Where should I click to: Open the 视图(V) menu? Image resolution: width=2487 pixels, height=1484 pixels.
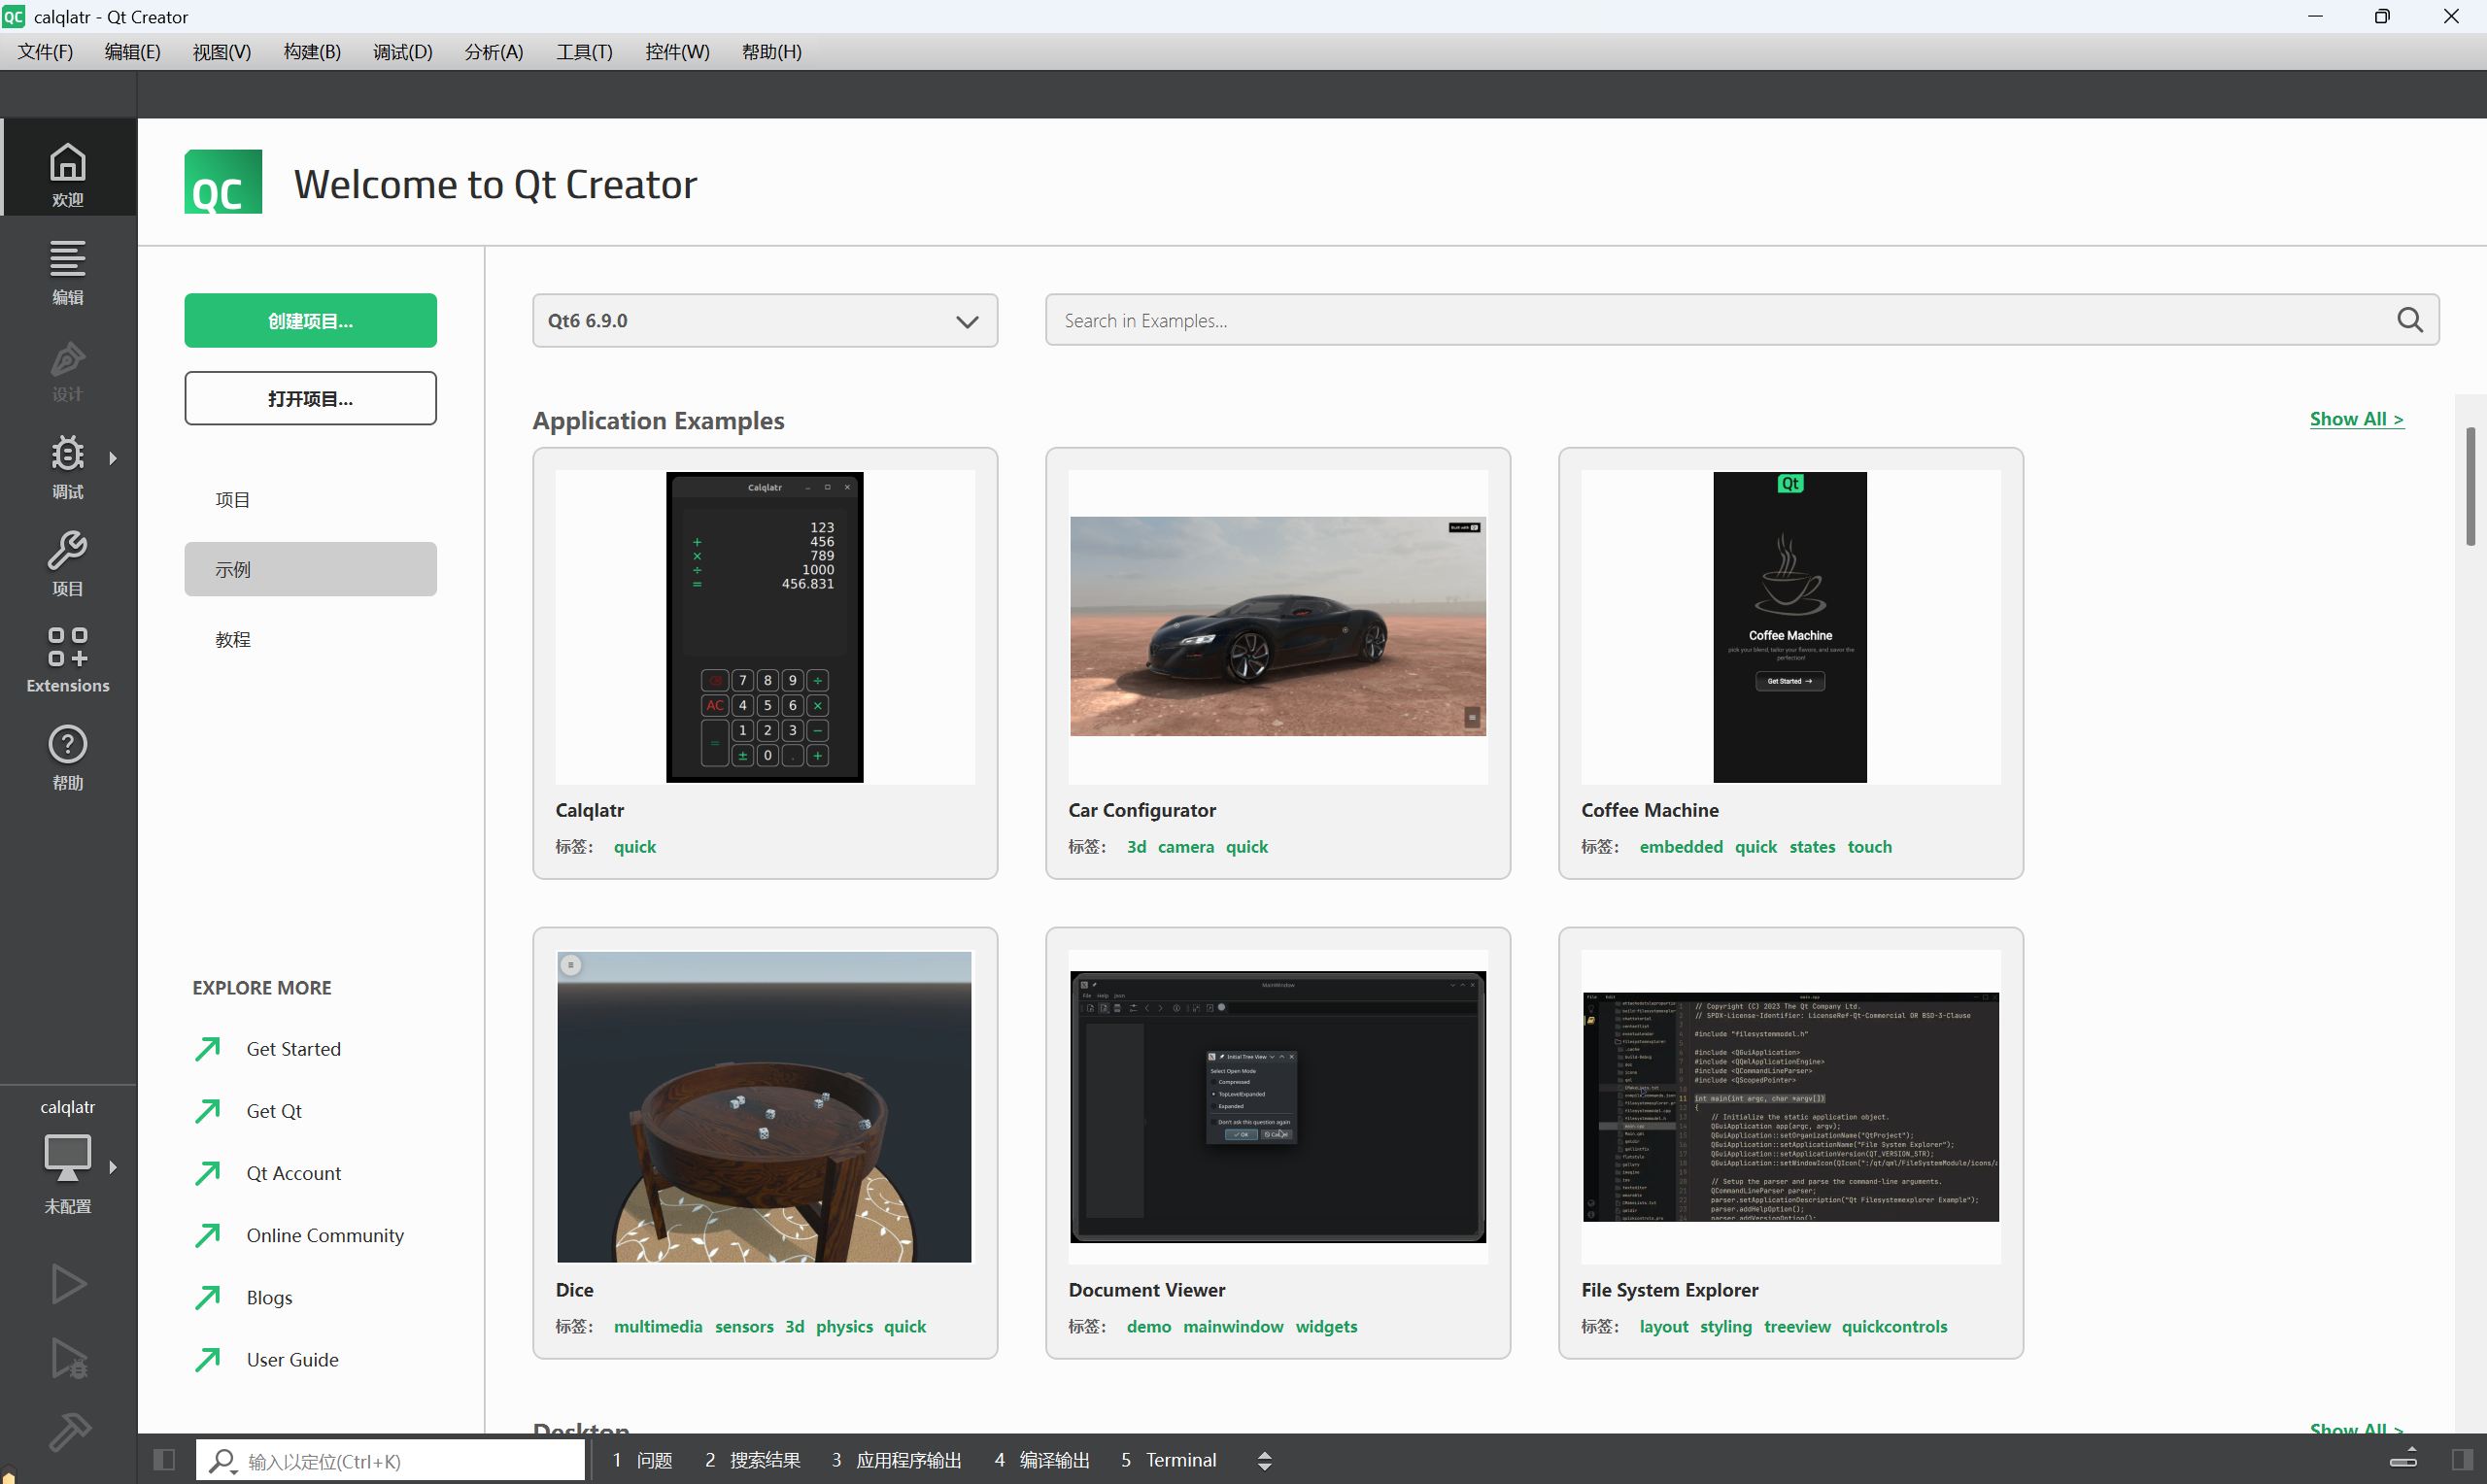pos(222,52)
